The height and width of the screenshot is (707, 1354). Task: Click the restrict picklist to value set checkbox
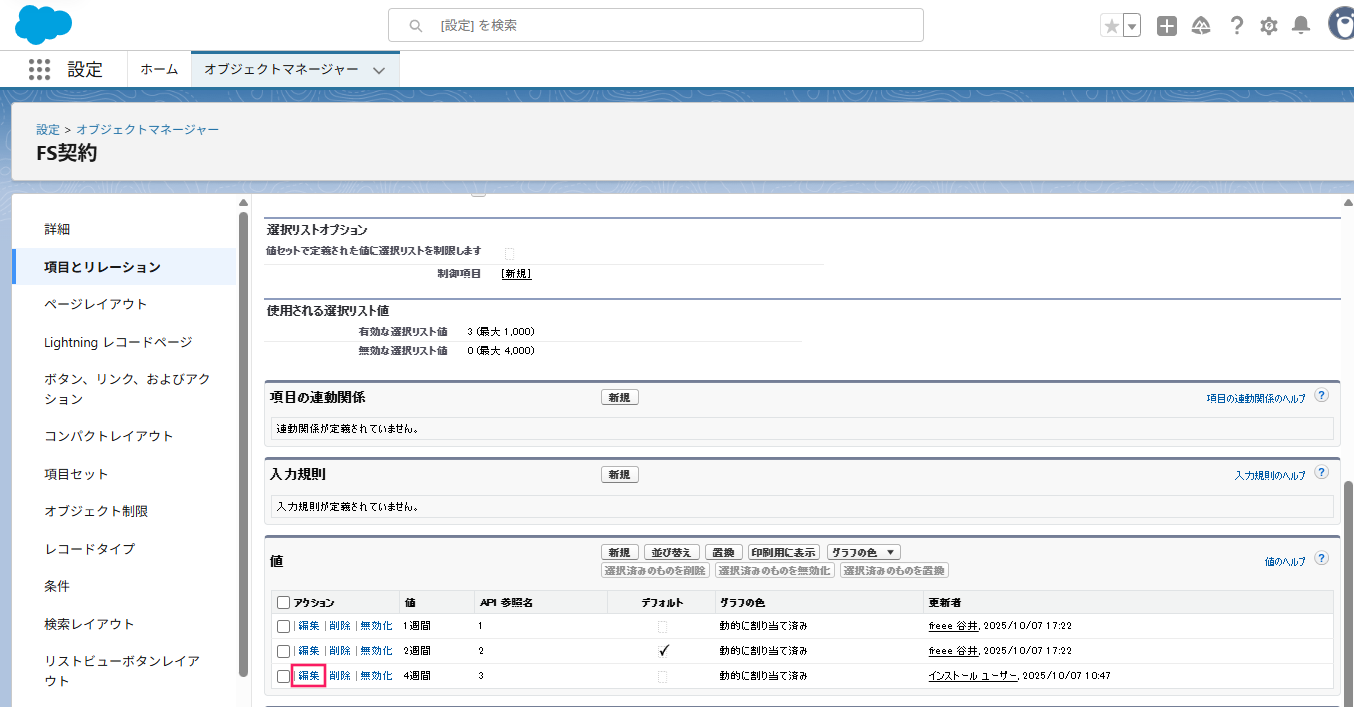[509, 253]
